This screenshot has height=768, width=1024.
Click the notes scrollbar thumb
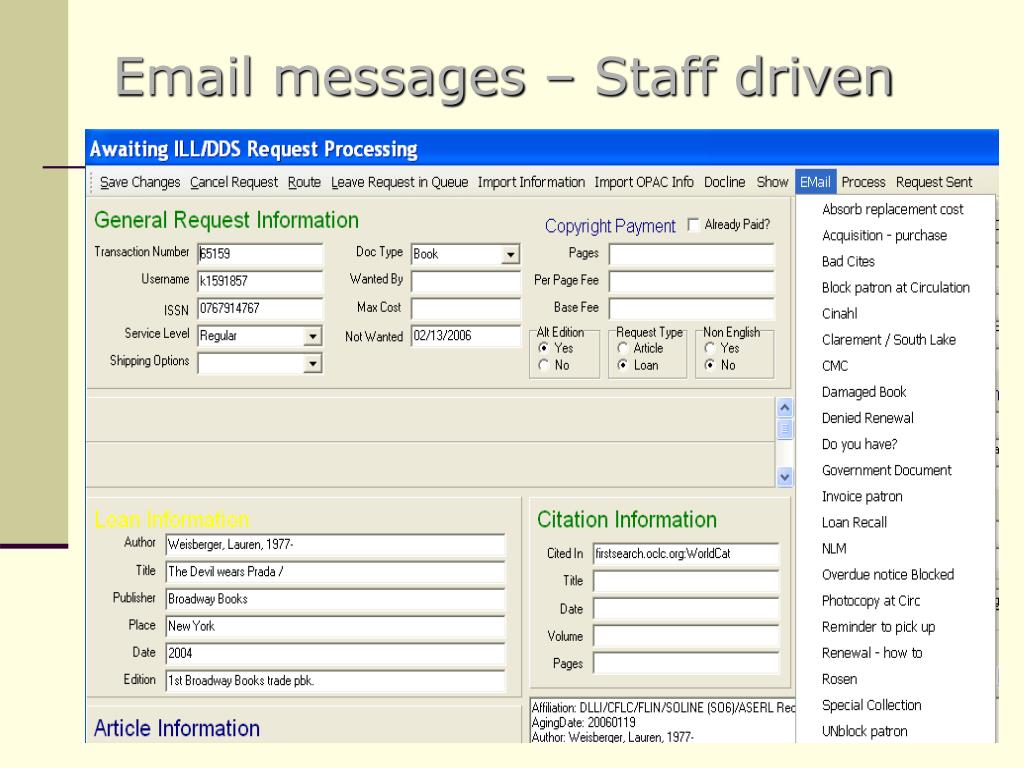pyautogui.click(x=785, y=429)
